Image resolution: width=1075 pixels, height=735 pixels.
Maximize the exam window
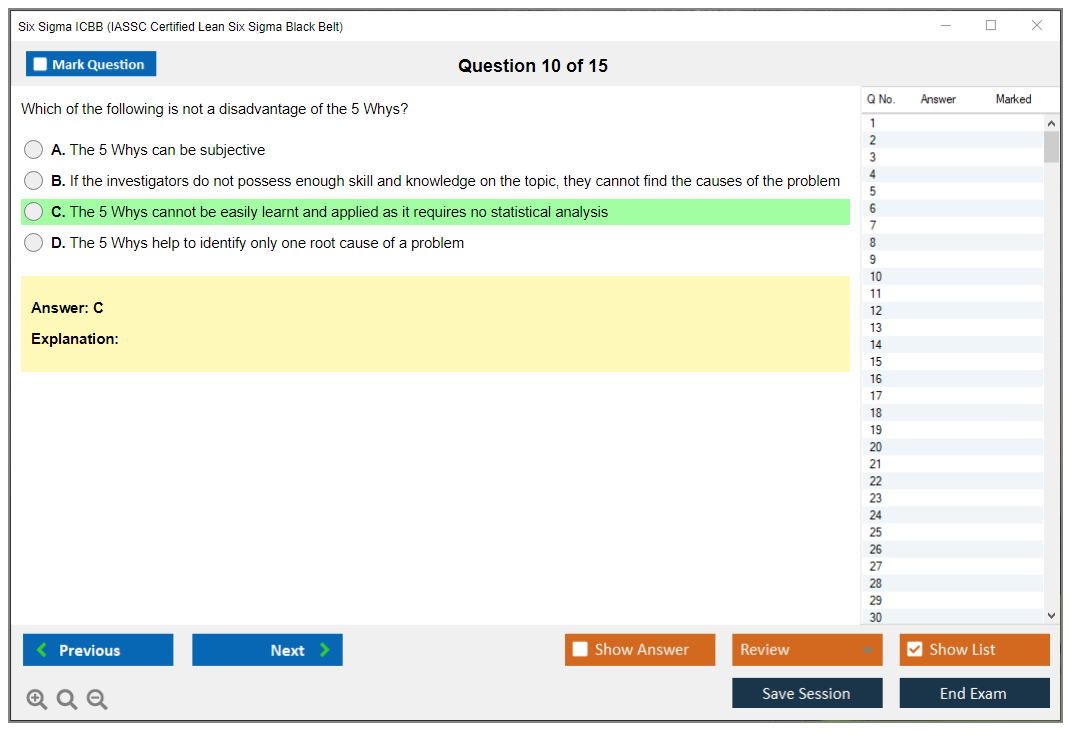[991, 26]
